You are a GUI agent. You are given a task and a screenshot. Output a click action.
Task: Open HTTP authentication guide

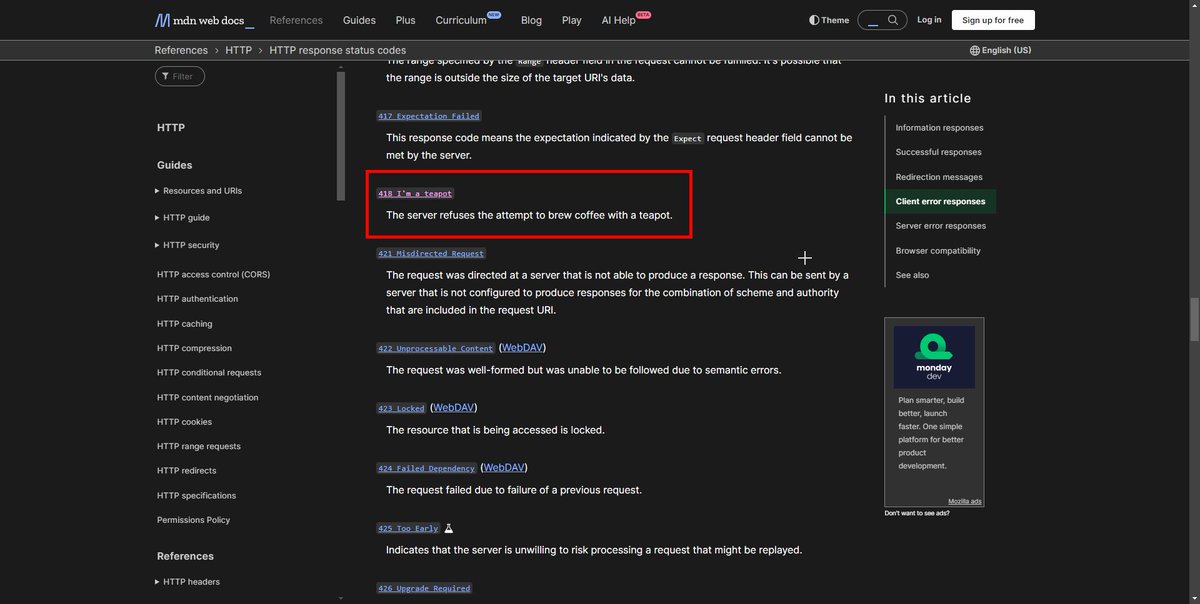(x=197, y=299)
